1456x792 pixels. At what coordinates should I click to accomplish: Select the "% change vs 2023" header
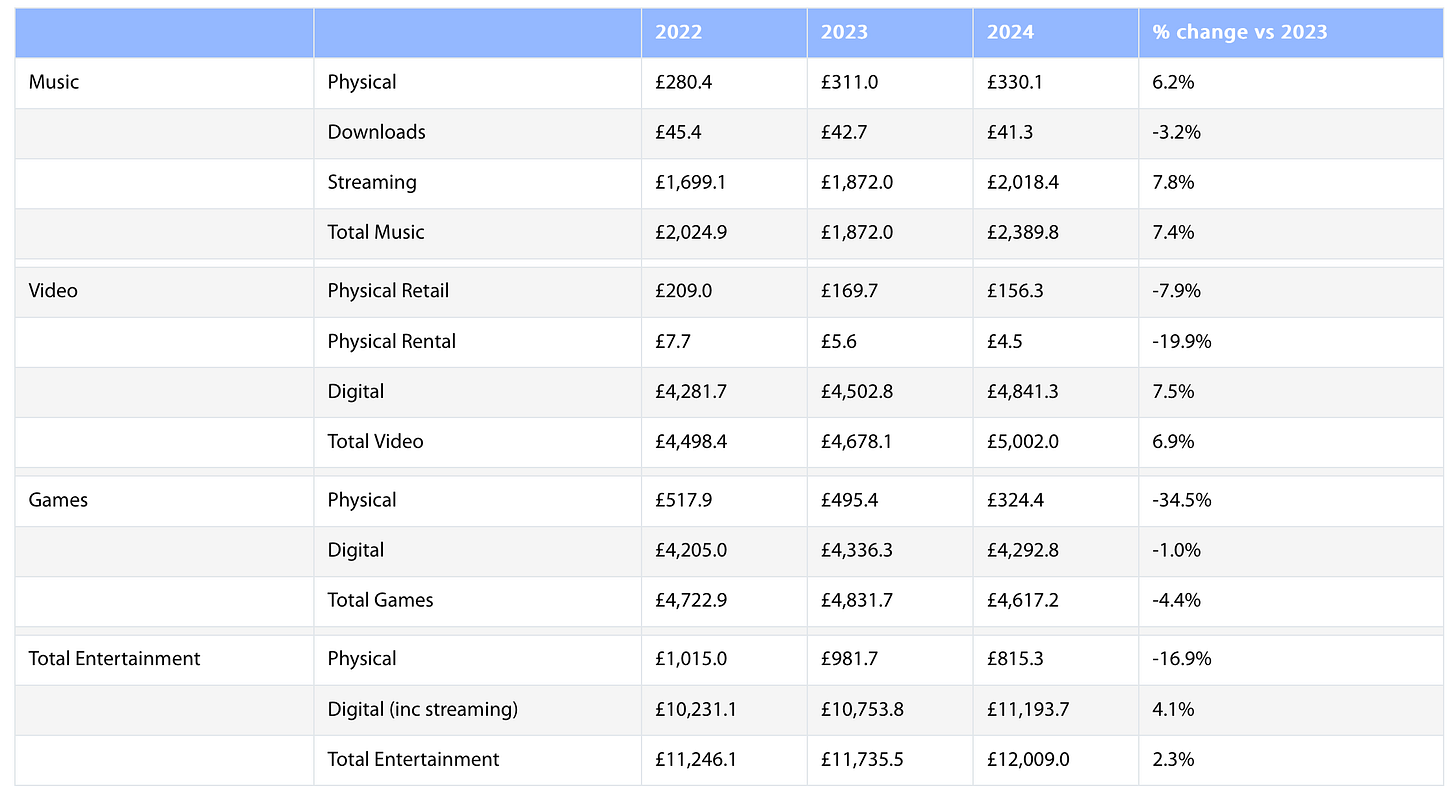[1239, 32]
